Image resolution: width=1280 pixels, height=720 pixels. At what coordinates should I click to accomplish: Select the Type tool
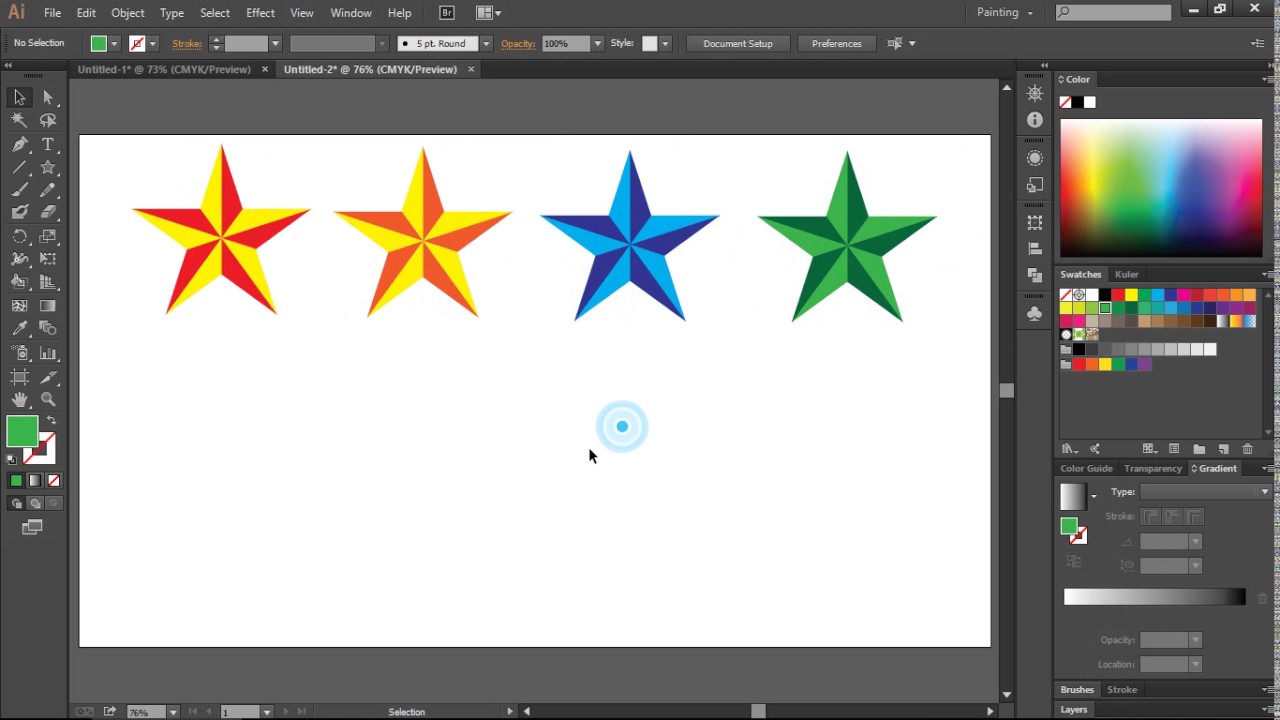[x=48, y=144]
